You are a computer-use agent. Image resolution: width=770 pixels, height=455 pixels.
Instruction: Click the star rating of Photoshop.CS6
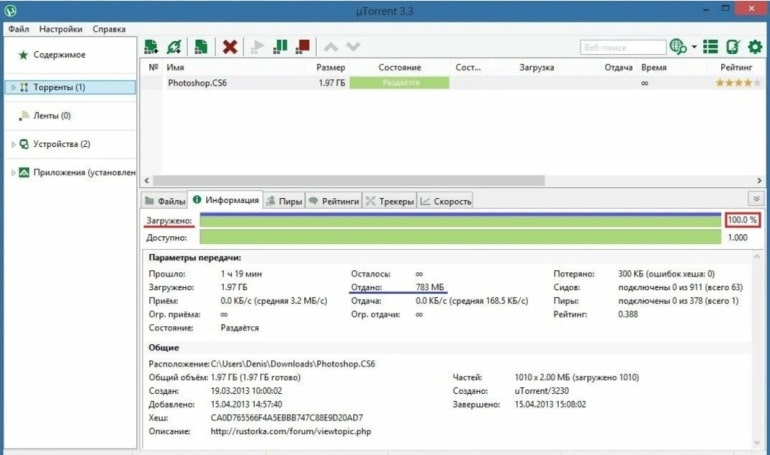[x=738, y=83]
